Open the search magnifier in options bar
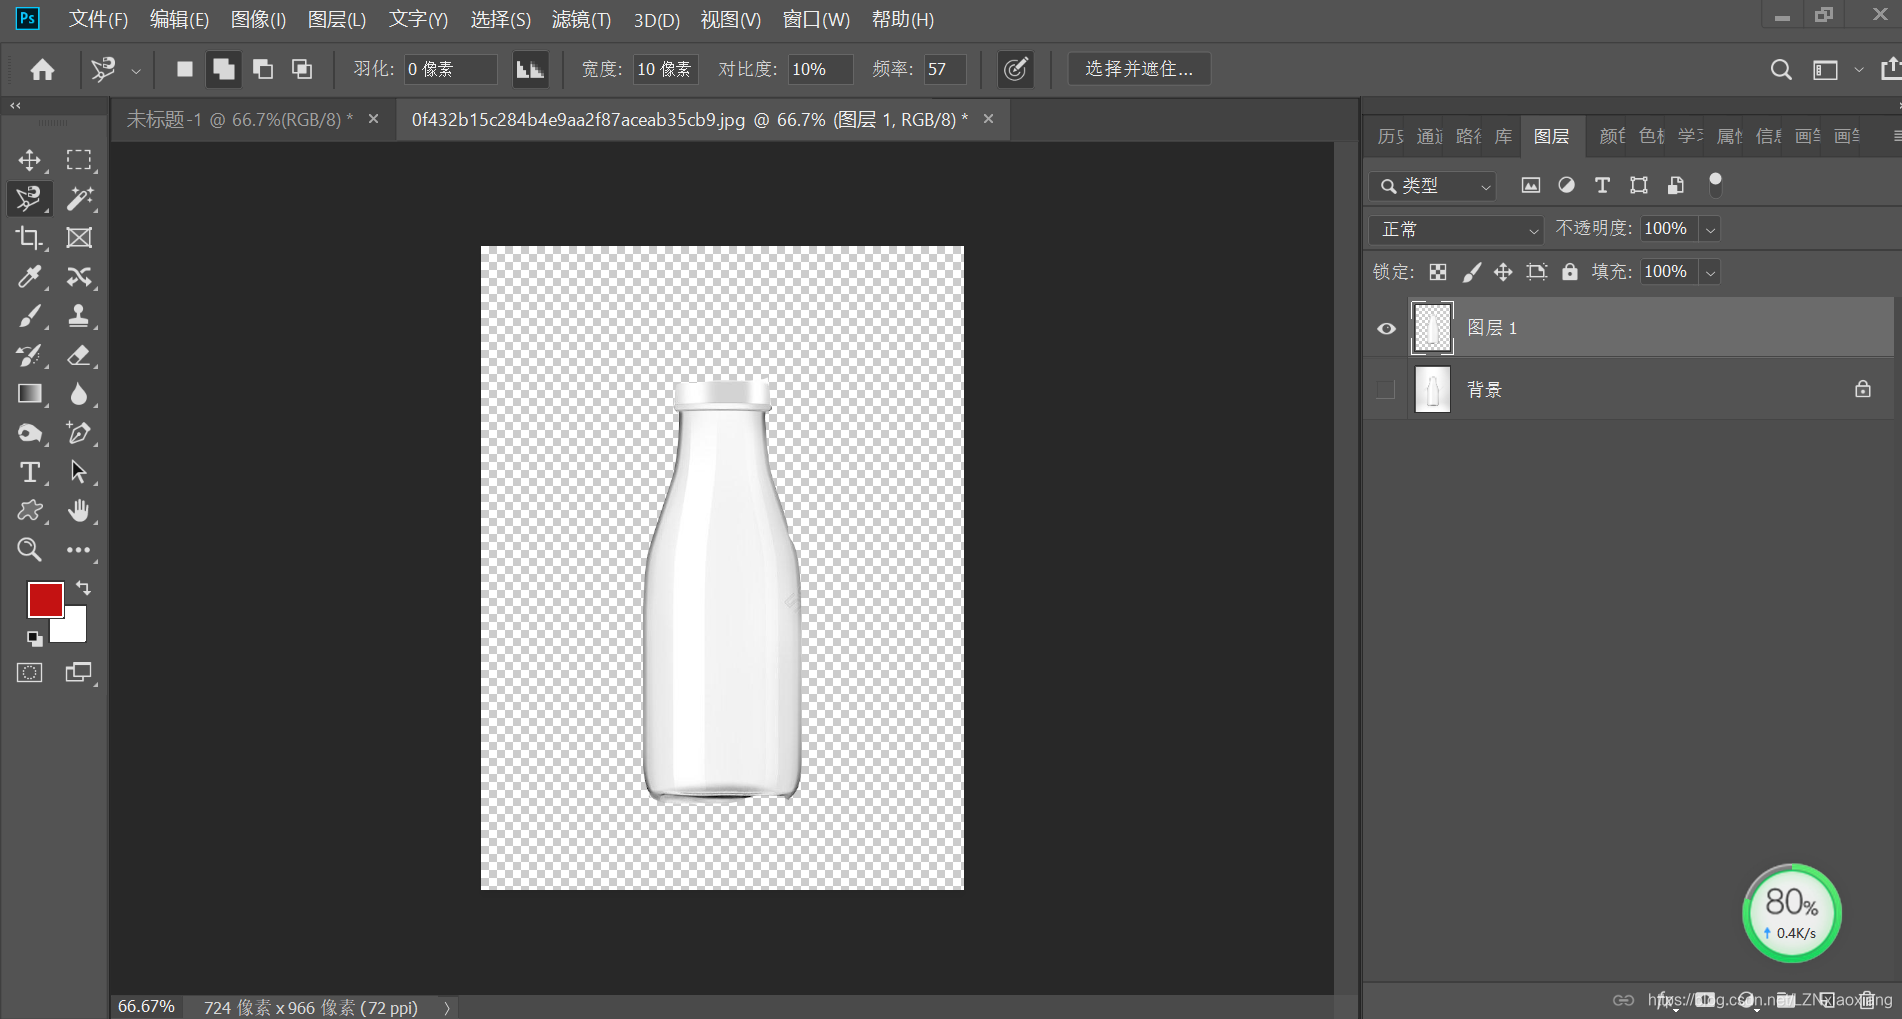 (x=1781, y=69)
